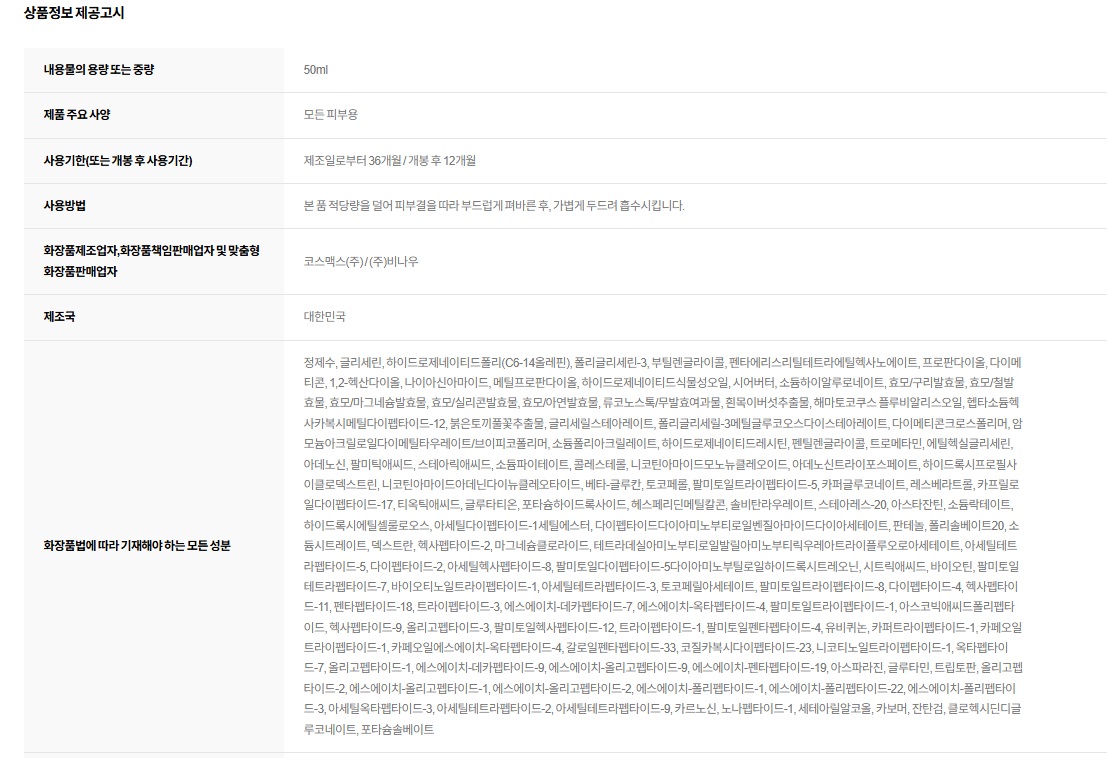Click the 유비퀴논 ingredient in the list

pyautogui.click(x=841, y=627)
